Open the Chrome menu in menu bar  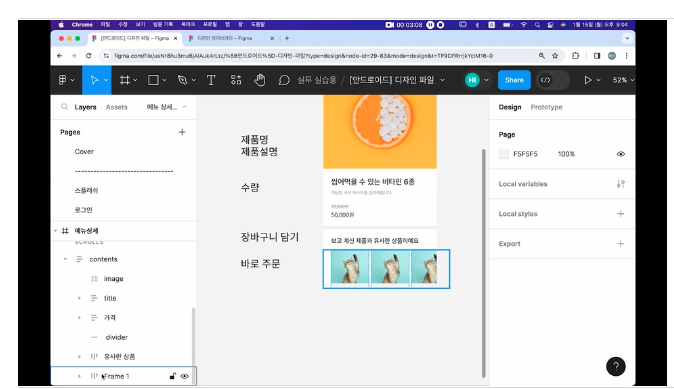82,25
